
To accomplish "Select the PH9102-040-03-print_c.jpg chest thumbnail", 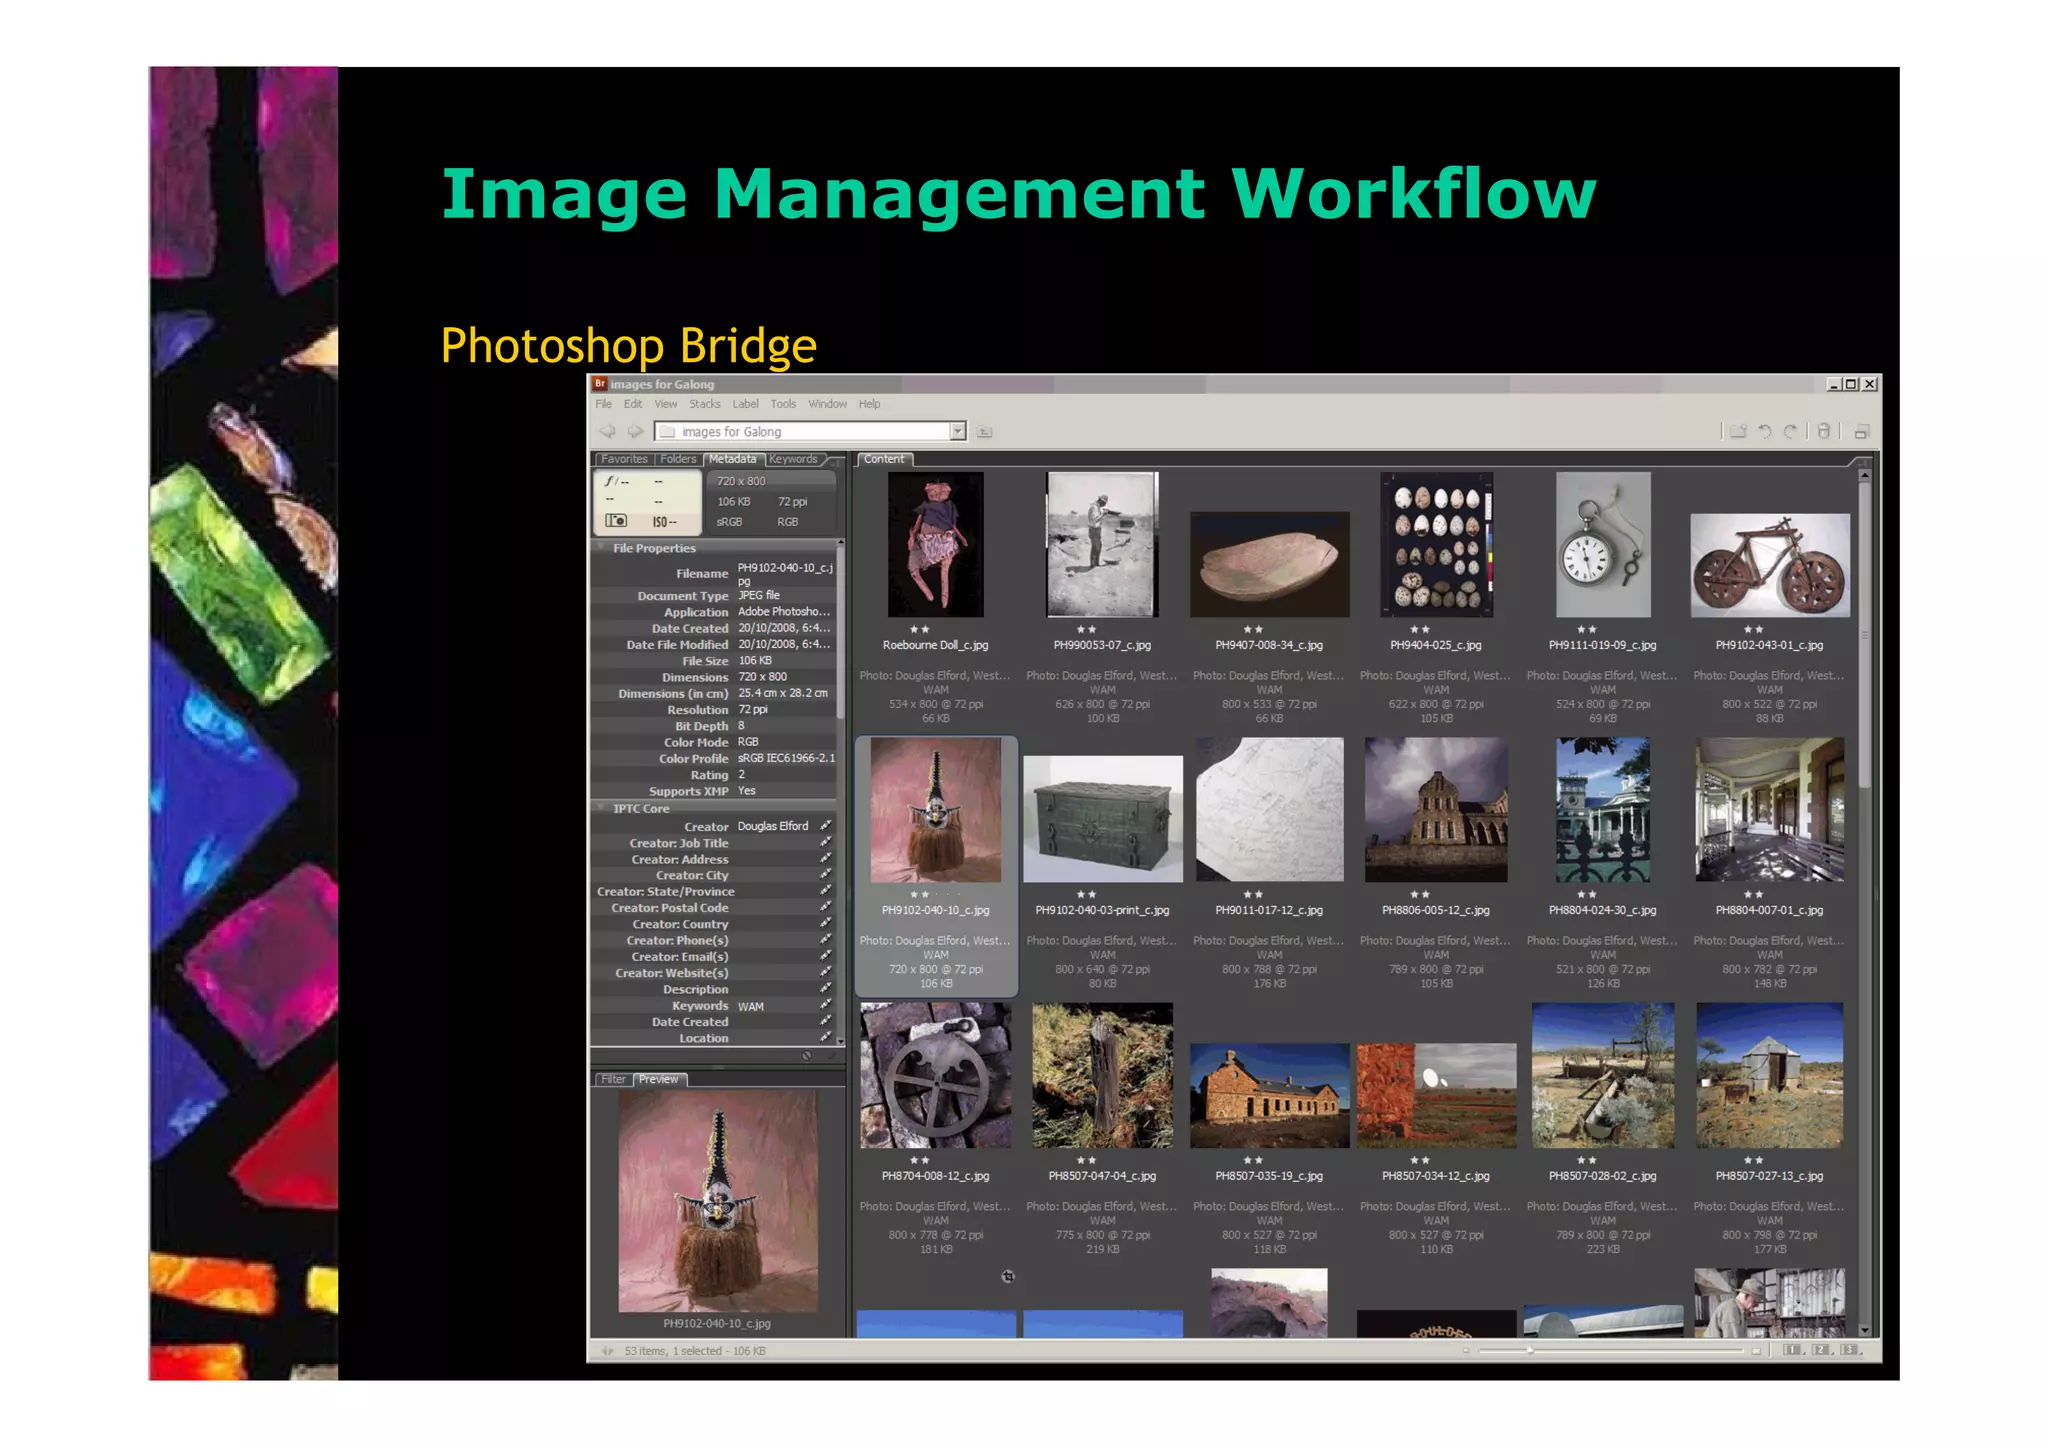I will point(1102,819).
